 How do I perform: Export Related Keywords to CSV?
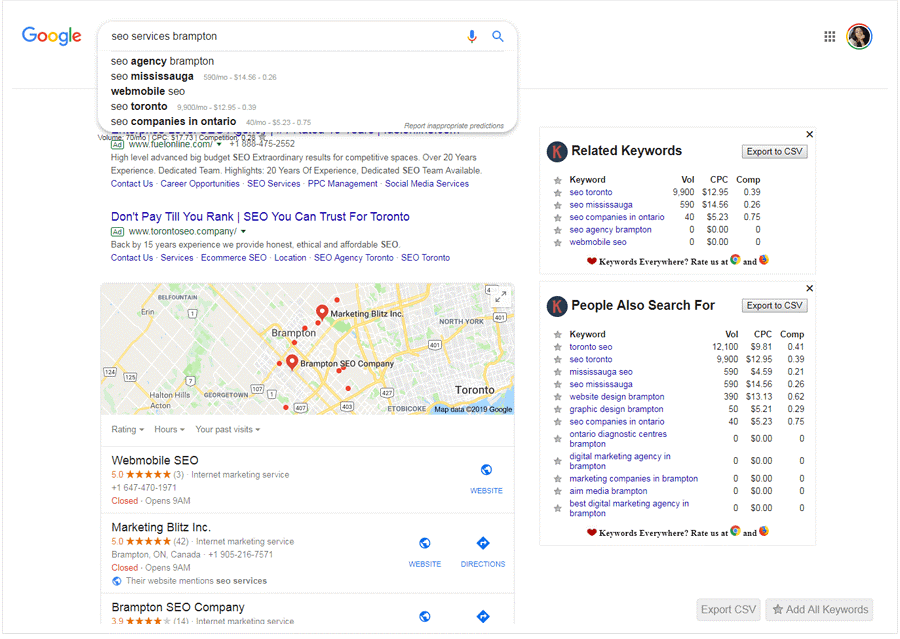point(774,152)
